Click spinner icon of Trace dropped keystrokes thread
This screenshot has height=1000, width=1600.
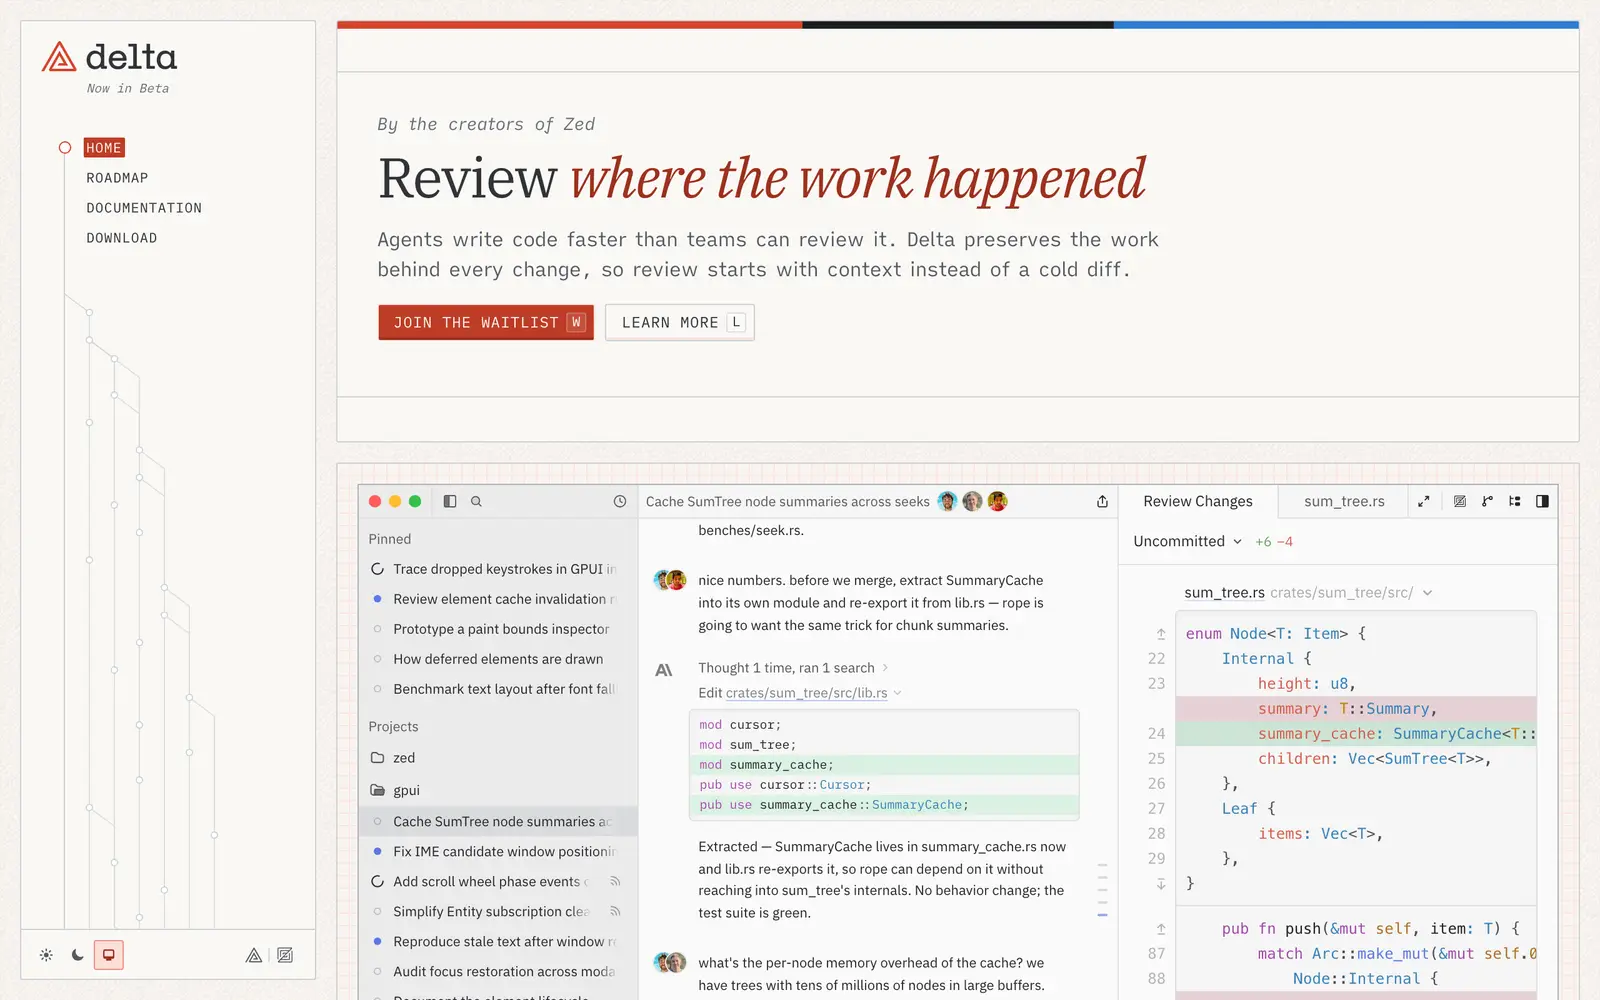[377, 569]
